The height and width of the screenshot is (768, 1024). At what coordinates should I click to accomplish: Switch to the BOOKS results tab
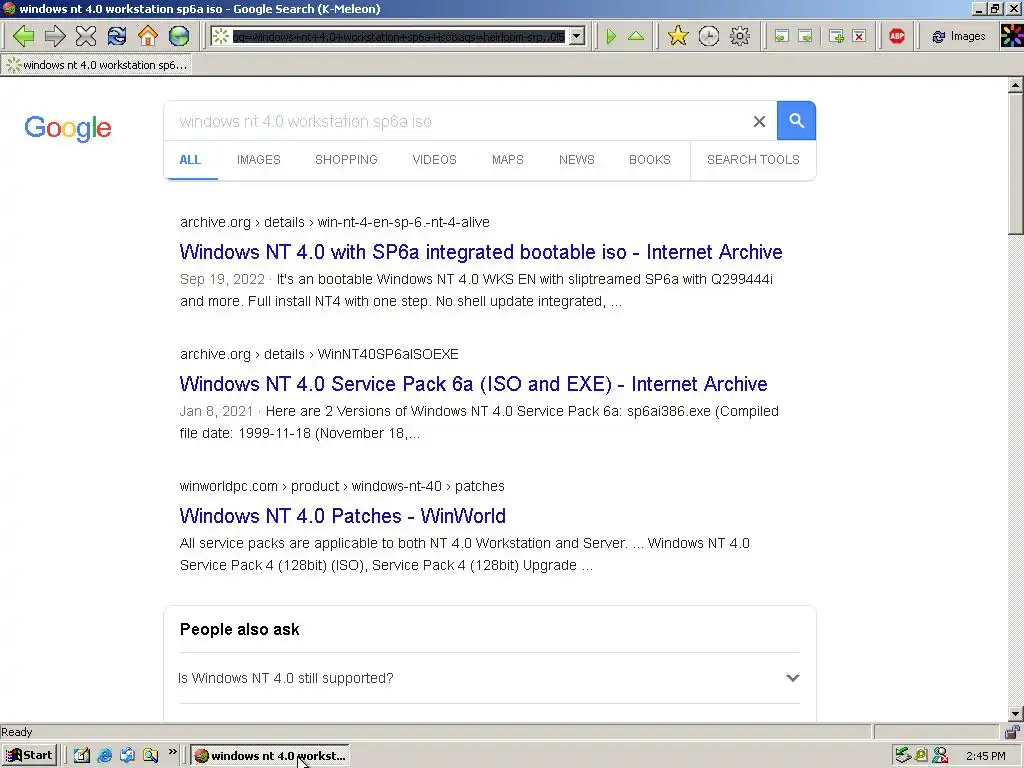(650, 160)
